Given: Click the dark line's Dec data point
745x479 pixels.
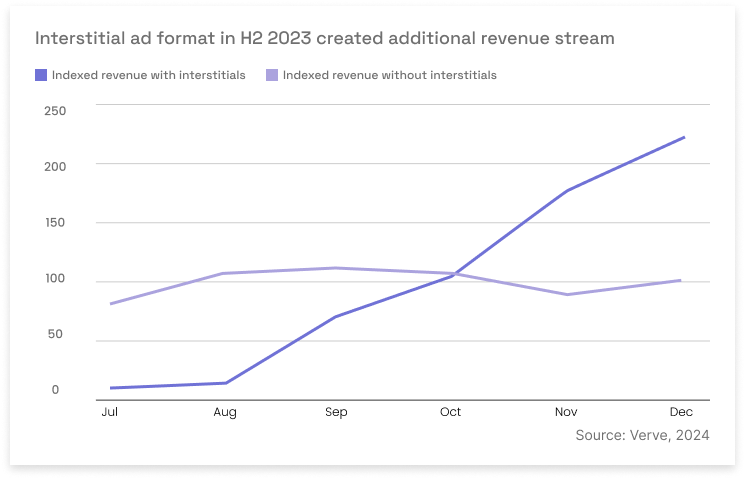Looking at the screenshot, I should point(684,137).
